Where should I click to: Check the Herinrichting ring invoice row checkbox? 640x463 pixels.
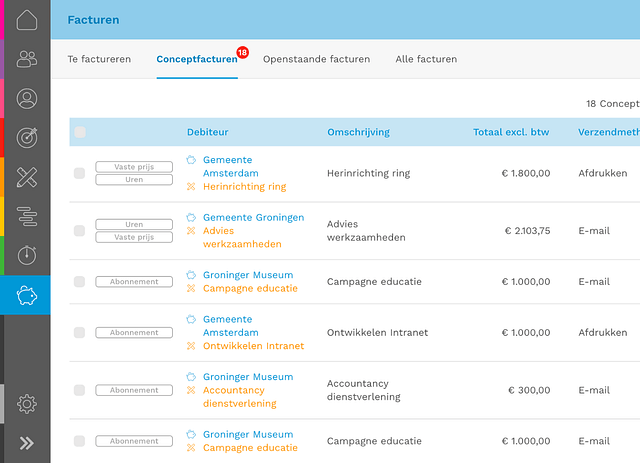pyautogui.click(x=80, y=173)
